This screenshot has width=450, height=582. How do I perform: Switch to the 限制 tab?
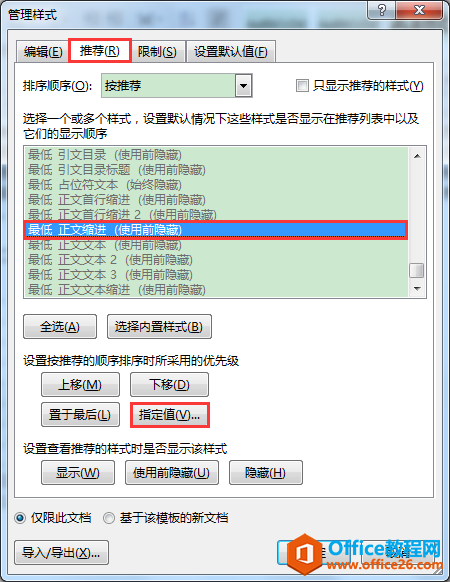(157, 52)
